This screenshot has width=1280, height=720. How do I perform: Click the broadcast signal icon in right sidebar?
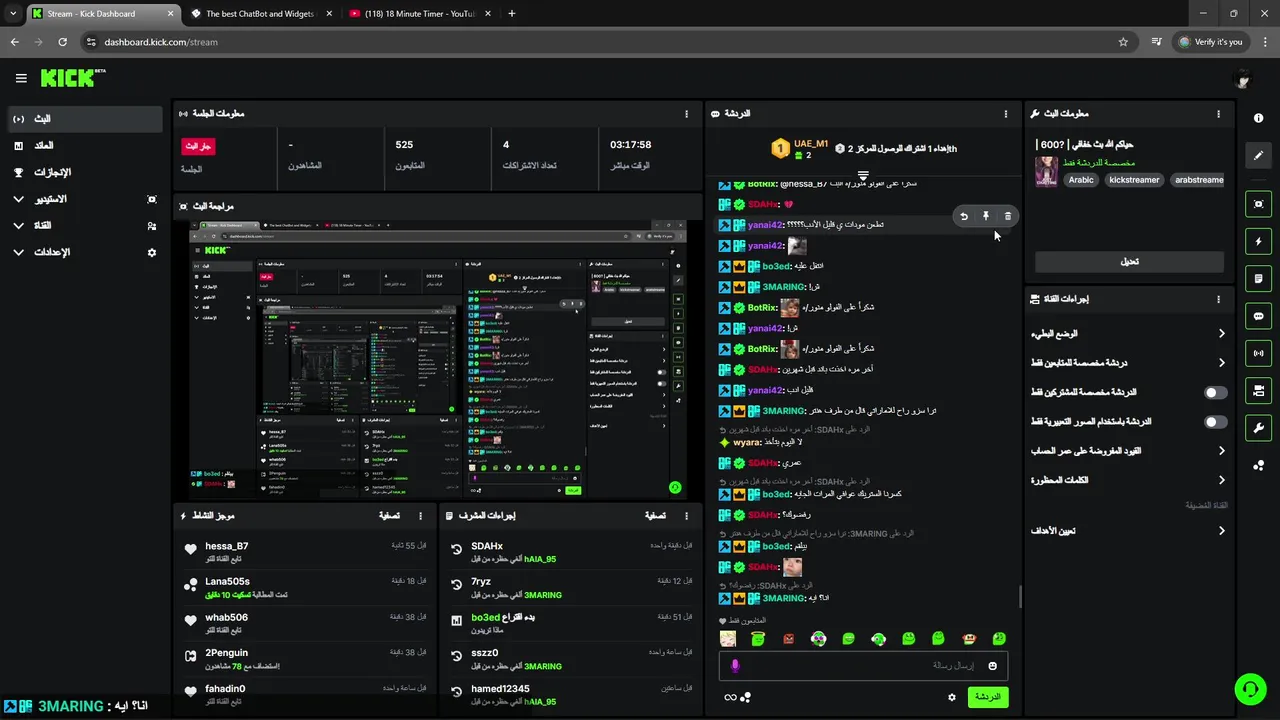pos(1258,353)
